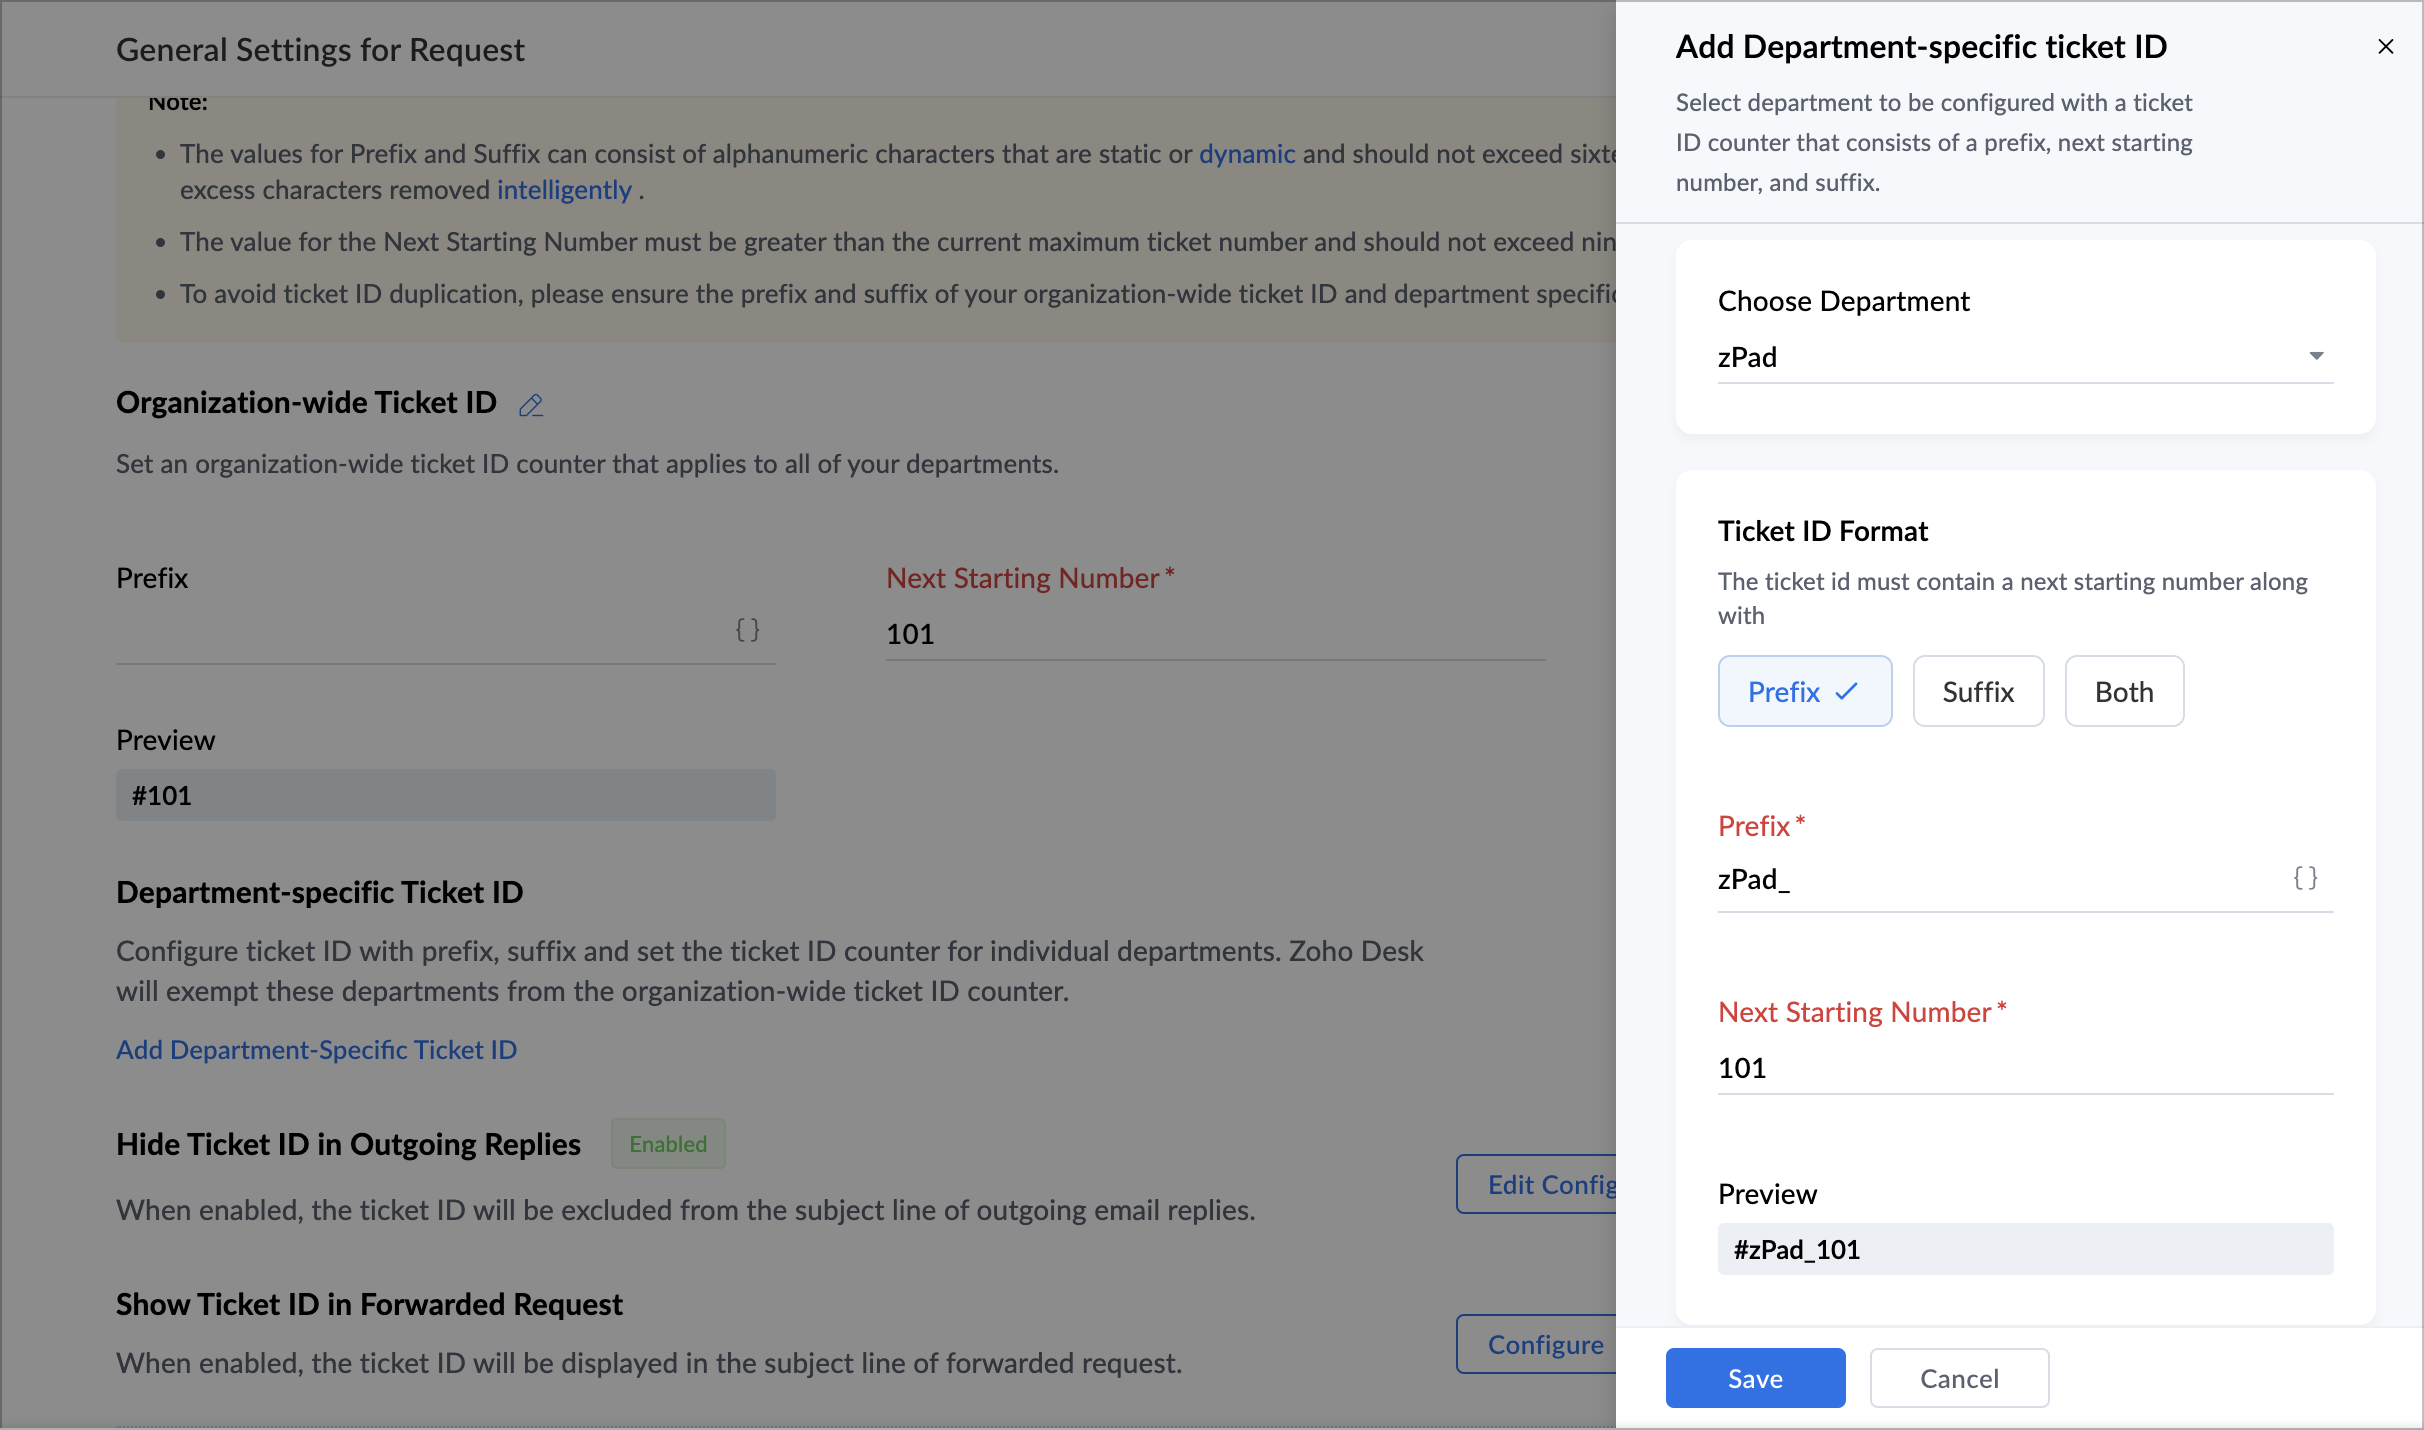Select the Suffix ticket ID format
The height and width of the screenshot is (1430, 2424).
click(x=1977, y=692)
